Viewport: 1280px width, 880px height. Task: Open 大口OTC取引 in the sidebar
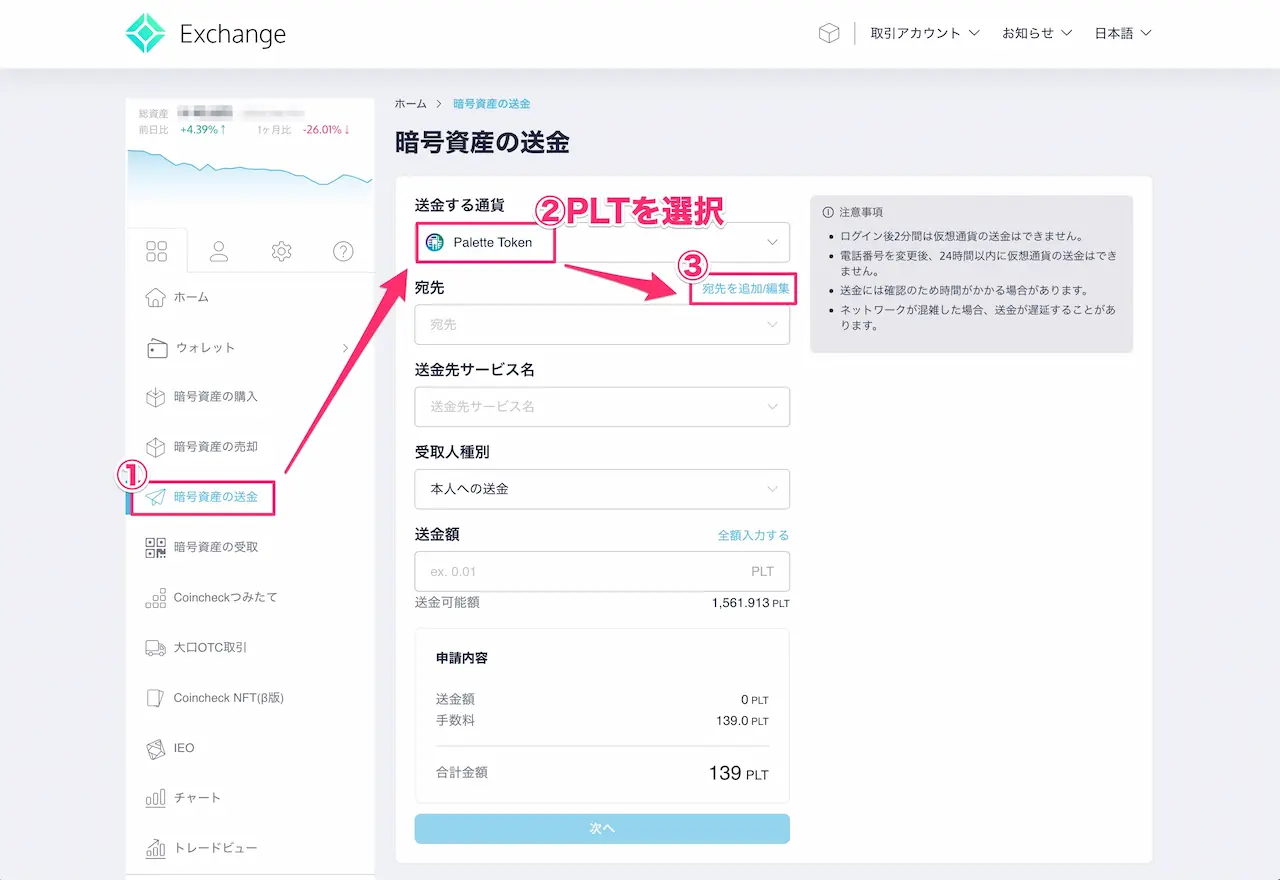(x=210, y=648)
